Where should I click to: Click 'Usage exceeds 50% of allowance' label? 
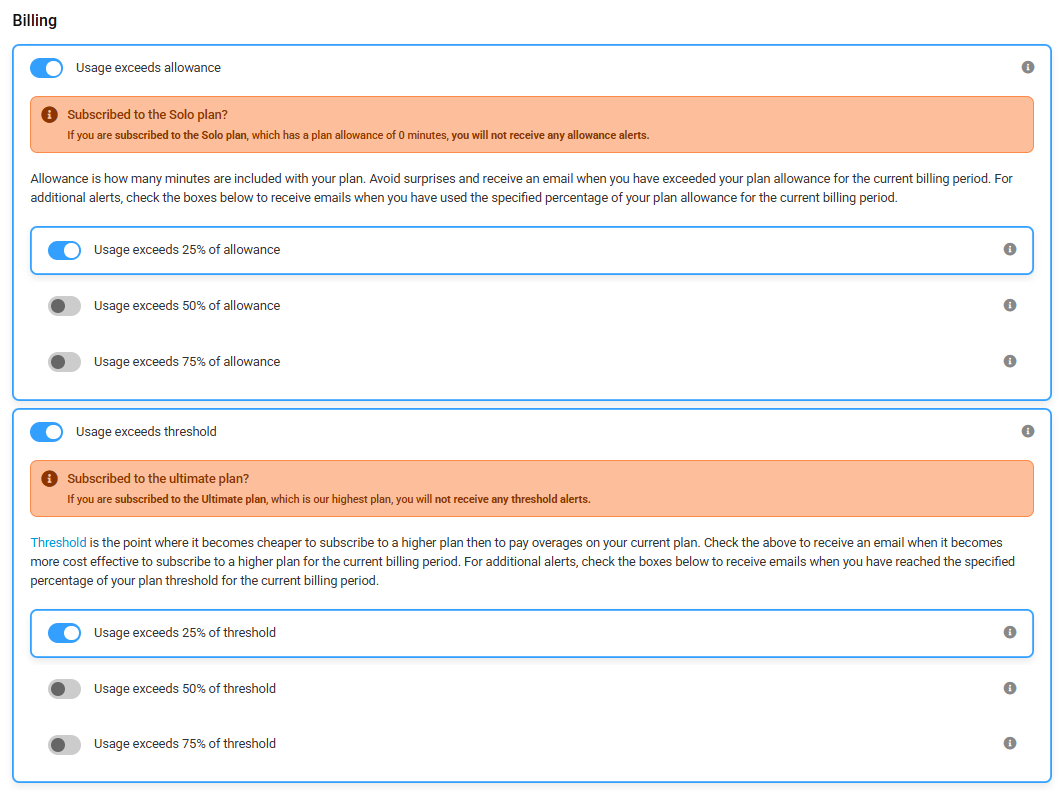click(187, 306)
